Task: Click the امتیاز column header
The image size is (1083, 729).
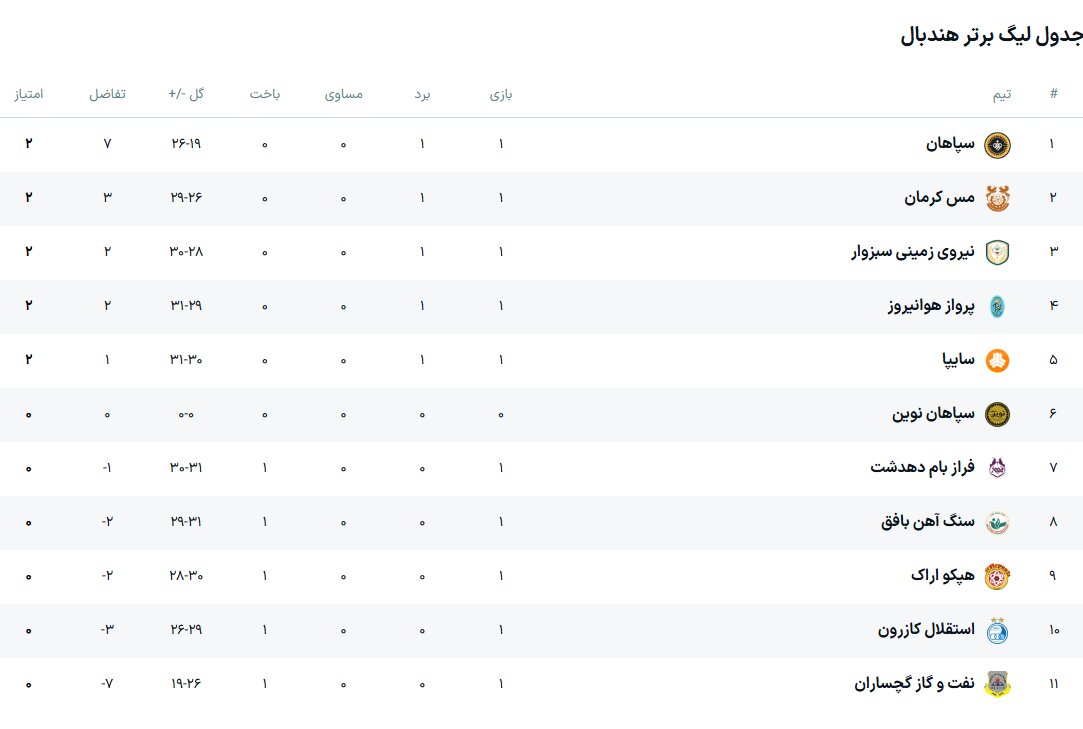Action: (28, 95)
